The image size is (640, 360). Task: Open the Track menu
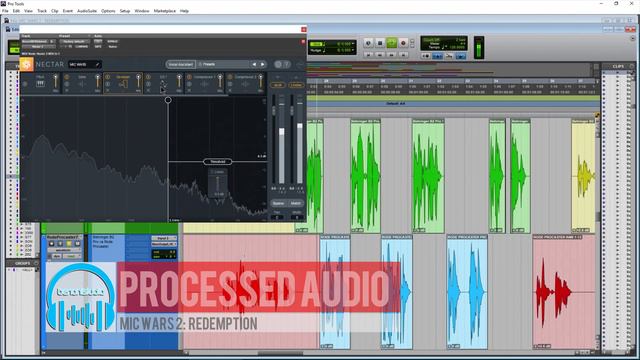click(42, 11)
